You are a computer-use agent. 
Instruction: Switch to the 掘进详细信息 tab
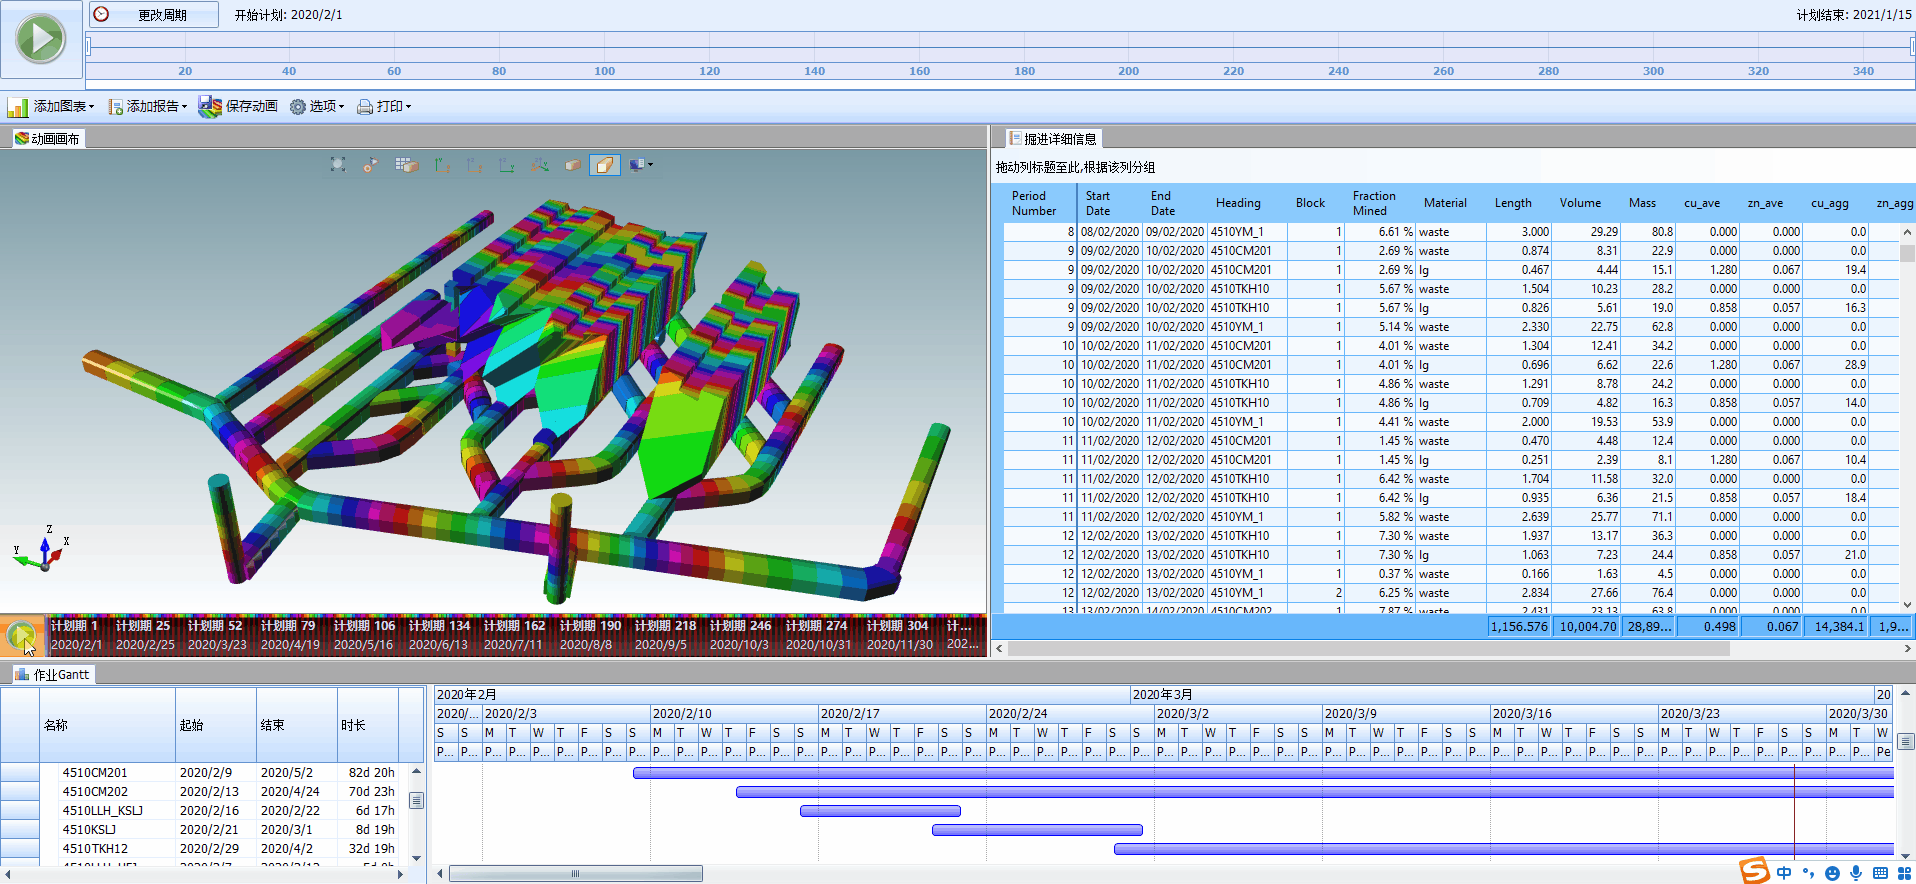click(x=1058, y=139)
